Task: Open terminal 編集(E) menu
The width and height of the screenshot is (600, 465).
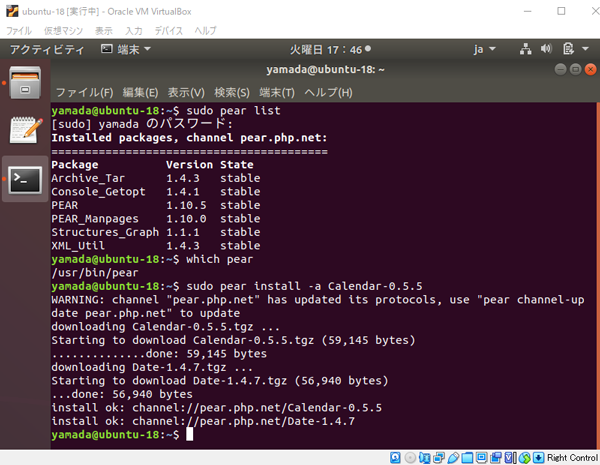Action: pyautogui.click(x=140, y=93)
